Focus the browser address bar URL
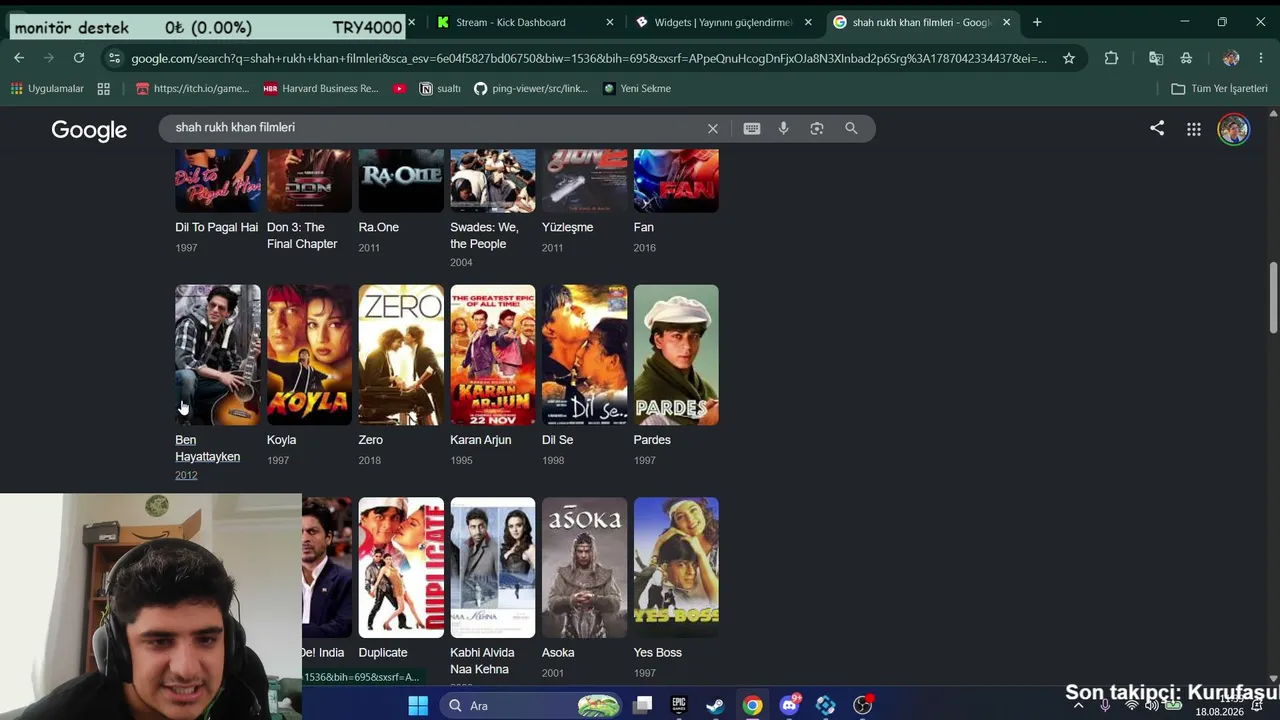 coord(589,58)
